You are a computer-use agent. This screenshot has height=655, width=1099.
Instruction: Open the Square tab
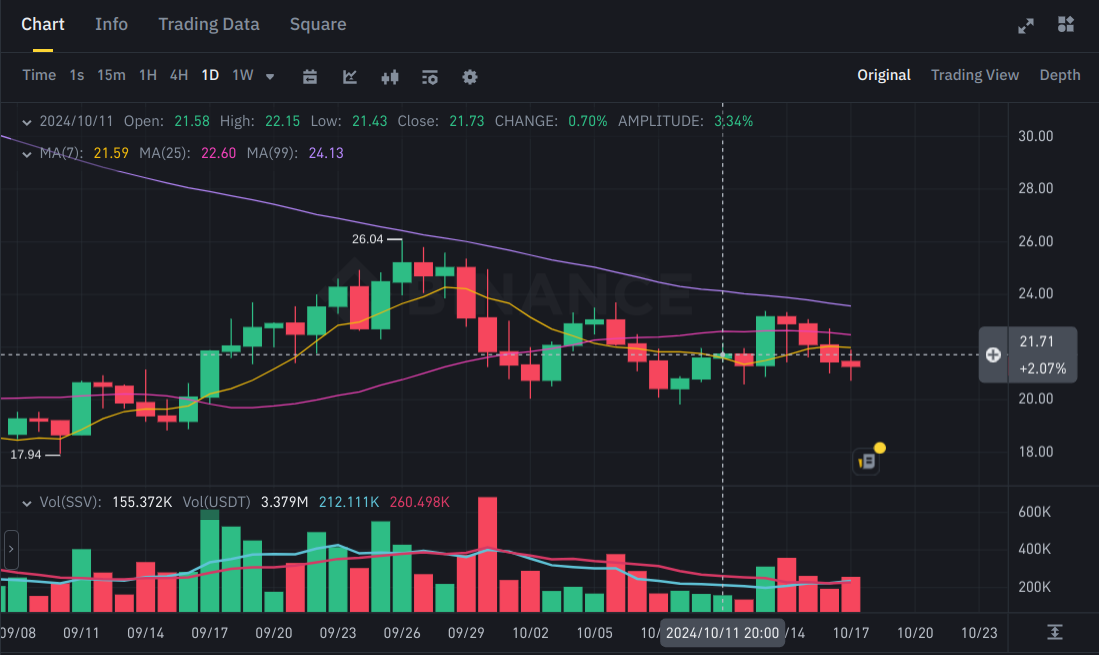[318, 25]
